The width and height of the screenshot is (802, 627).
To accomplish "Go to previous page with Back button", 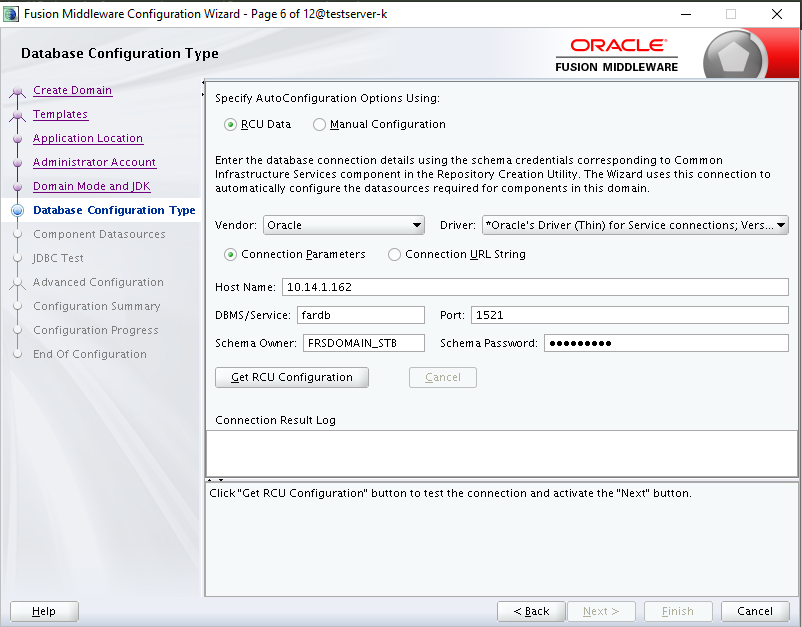I will click(x=531, y=611).
